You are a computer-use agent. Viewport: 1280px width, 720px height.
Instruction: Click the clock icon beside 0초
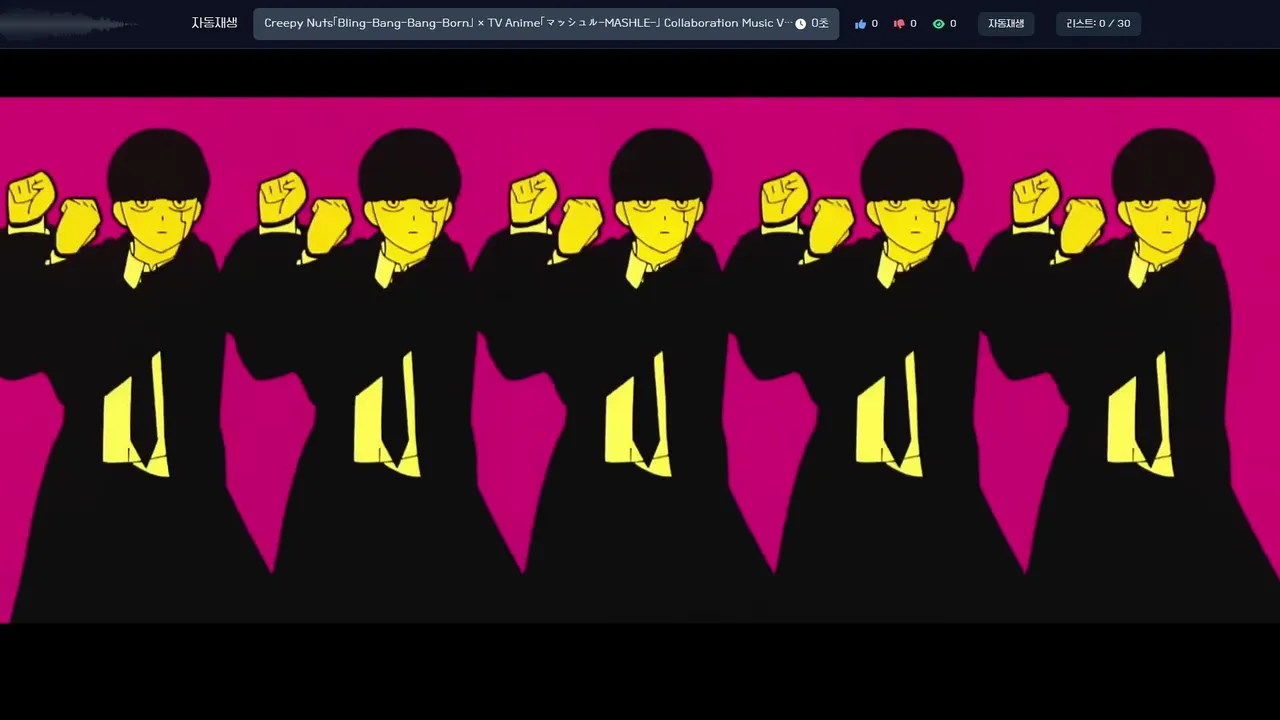(800, 24)
